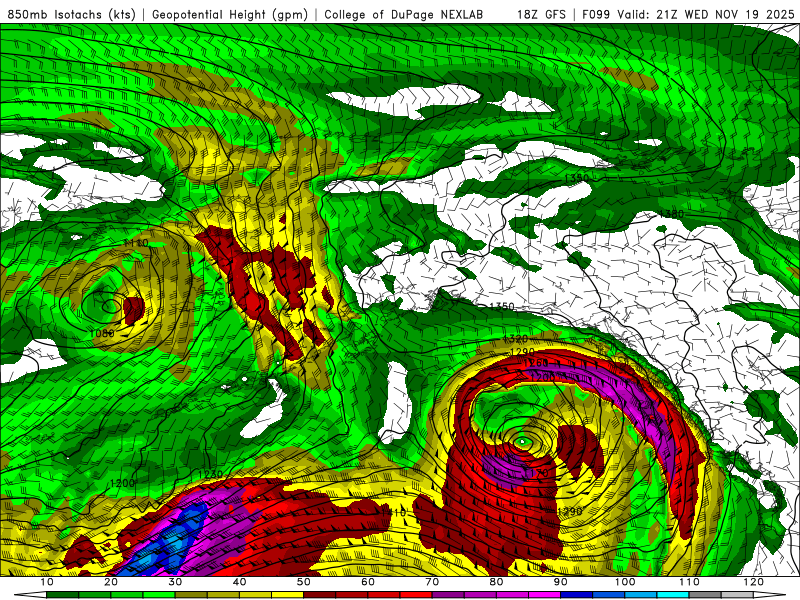Click the 20 knot legend tick label

click(111, 582)
